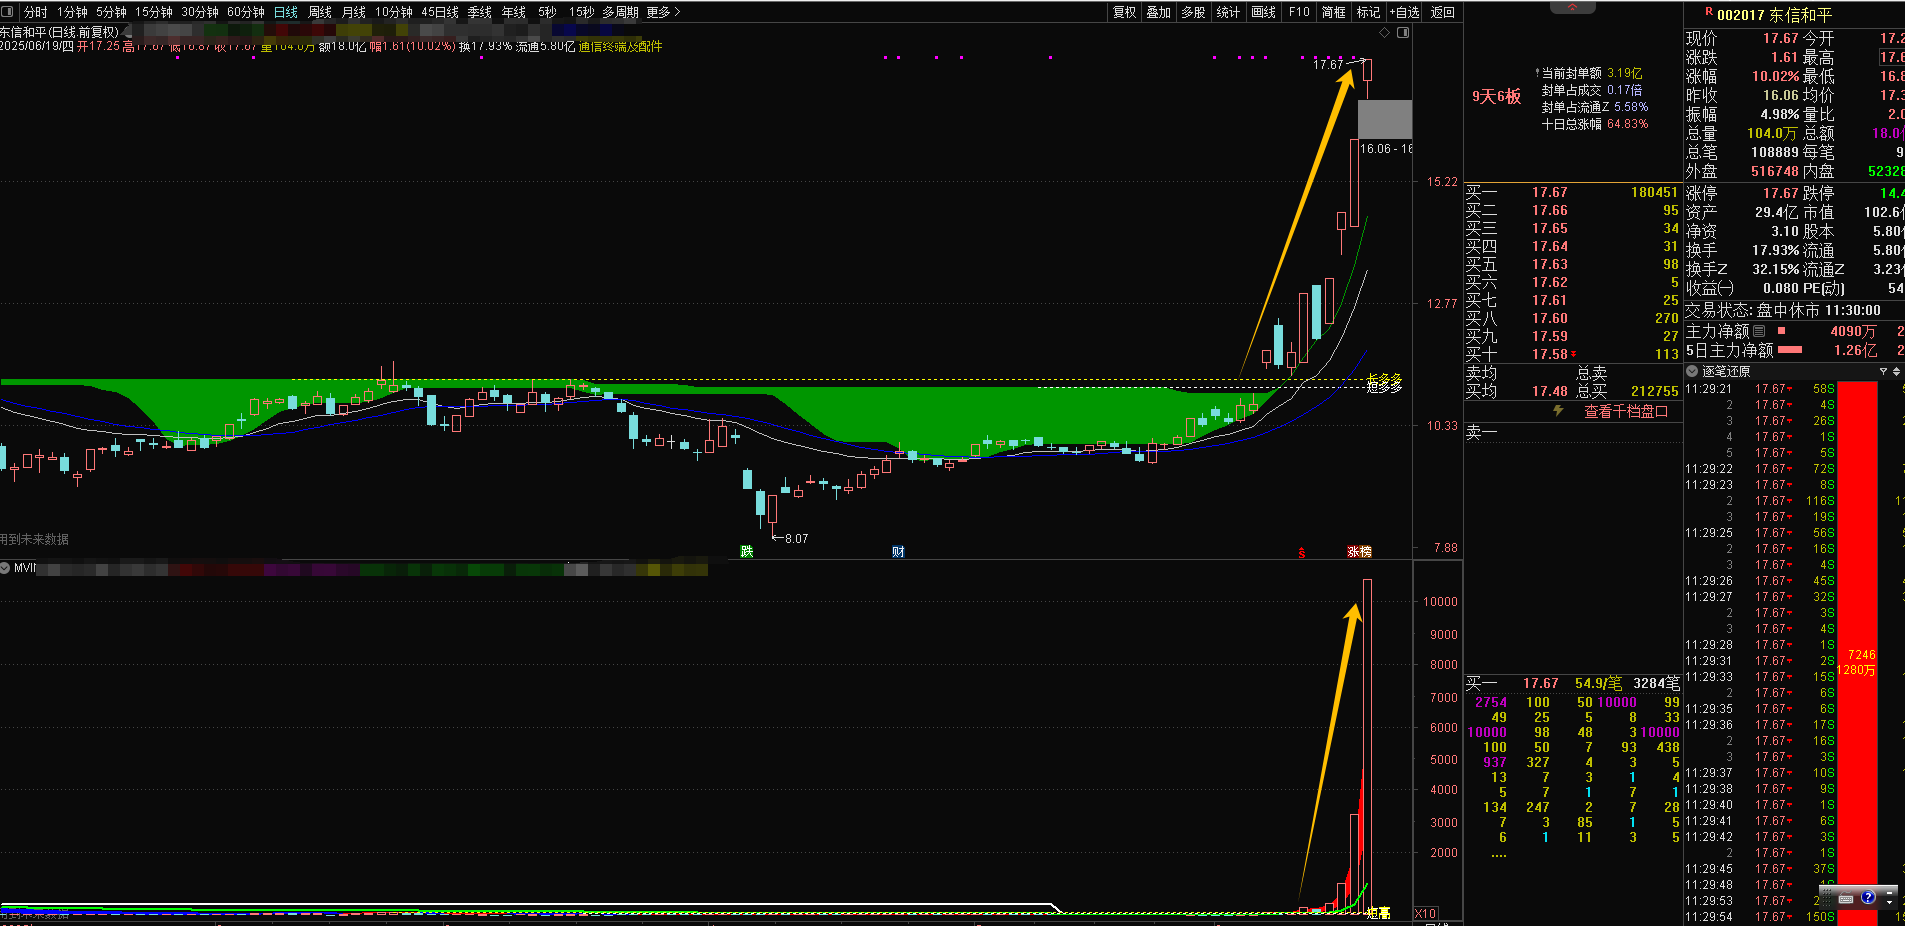
Task: Click the up-down sort arrows in 逐笔还原 header
Action: [x=1896, y=371]
